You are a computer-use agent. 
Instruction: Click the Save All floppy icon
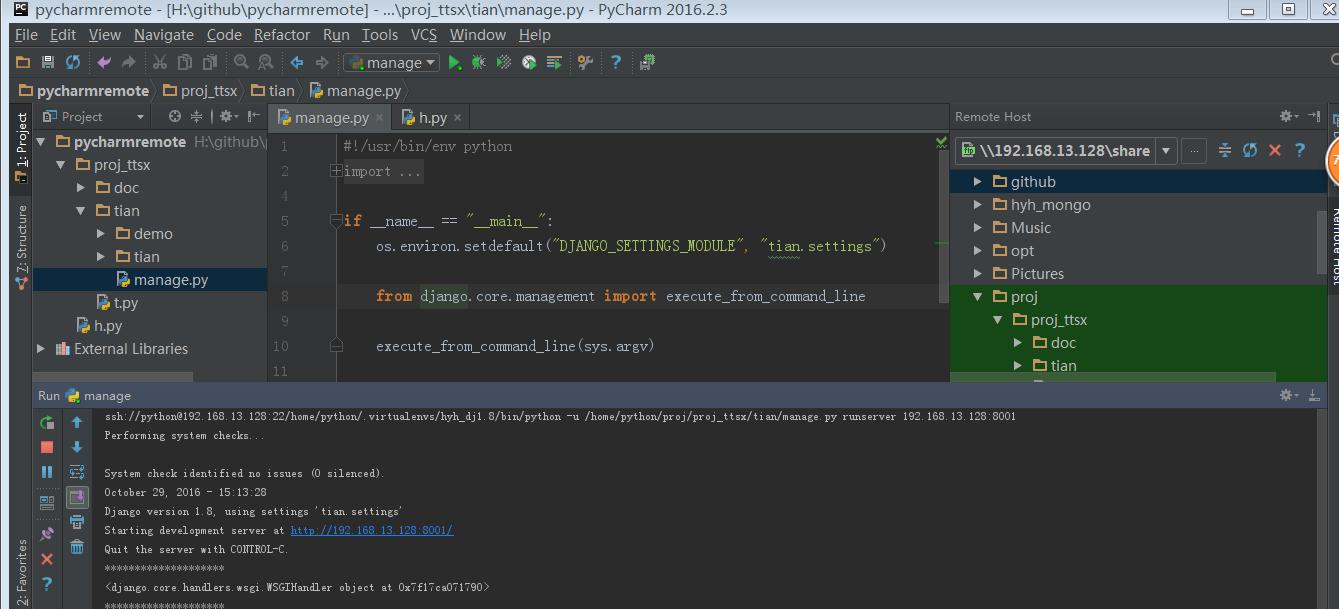[47, 62]
